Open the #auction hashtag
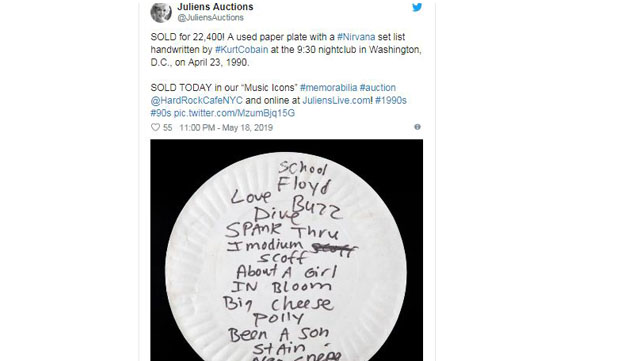Screen dimensions: 642x361 click(x=378, y=88)
